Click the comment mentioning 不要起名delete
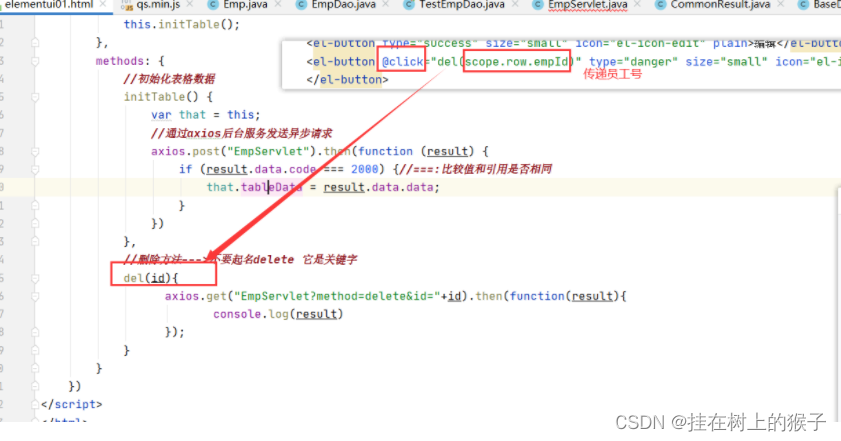This screenshot has width=841, height=441. tap(240, 260)
